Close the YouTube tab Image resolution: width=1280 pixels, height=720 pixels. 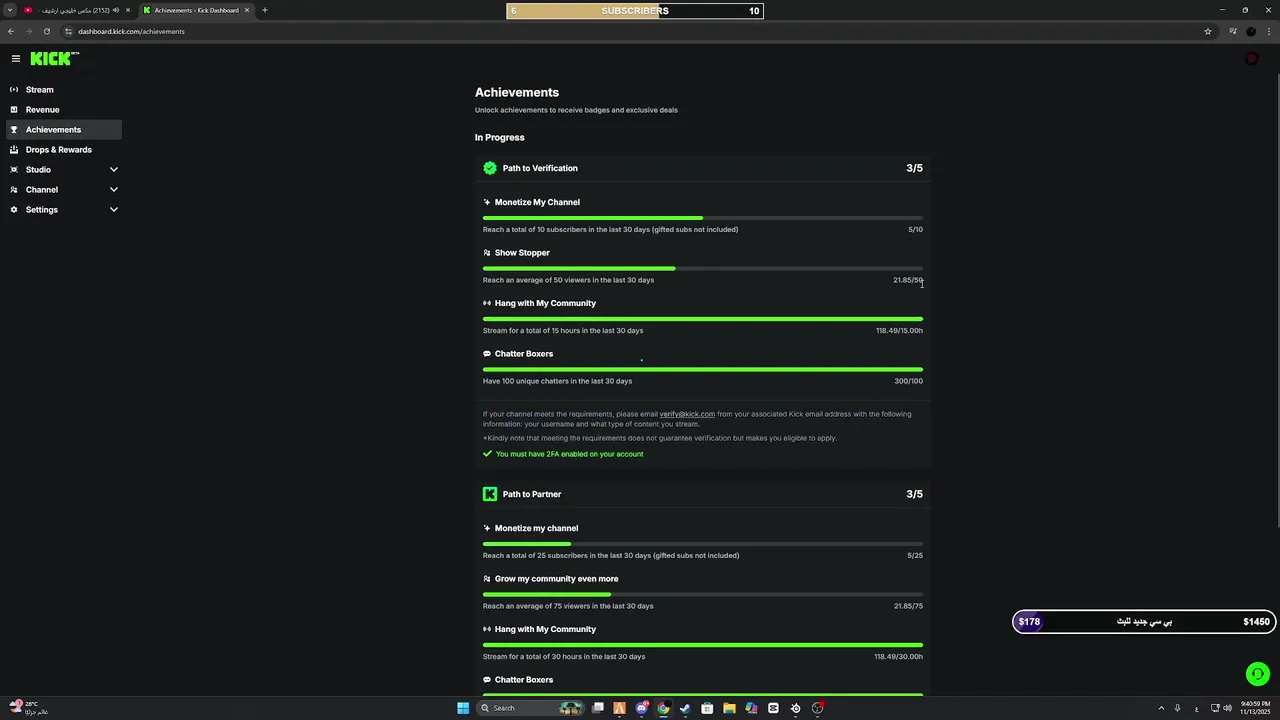point(128,10)
